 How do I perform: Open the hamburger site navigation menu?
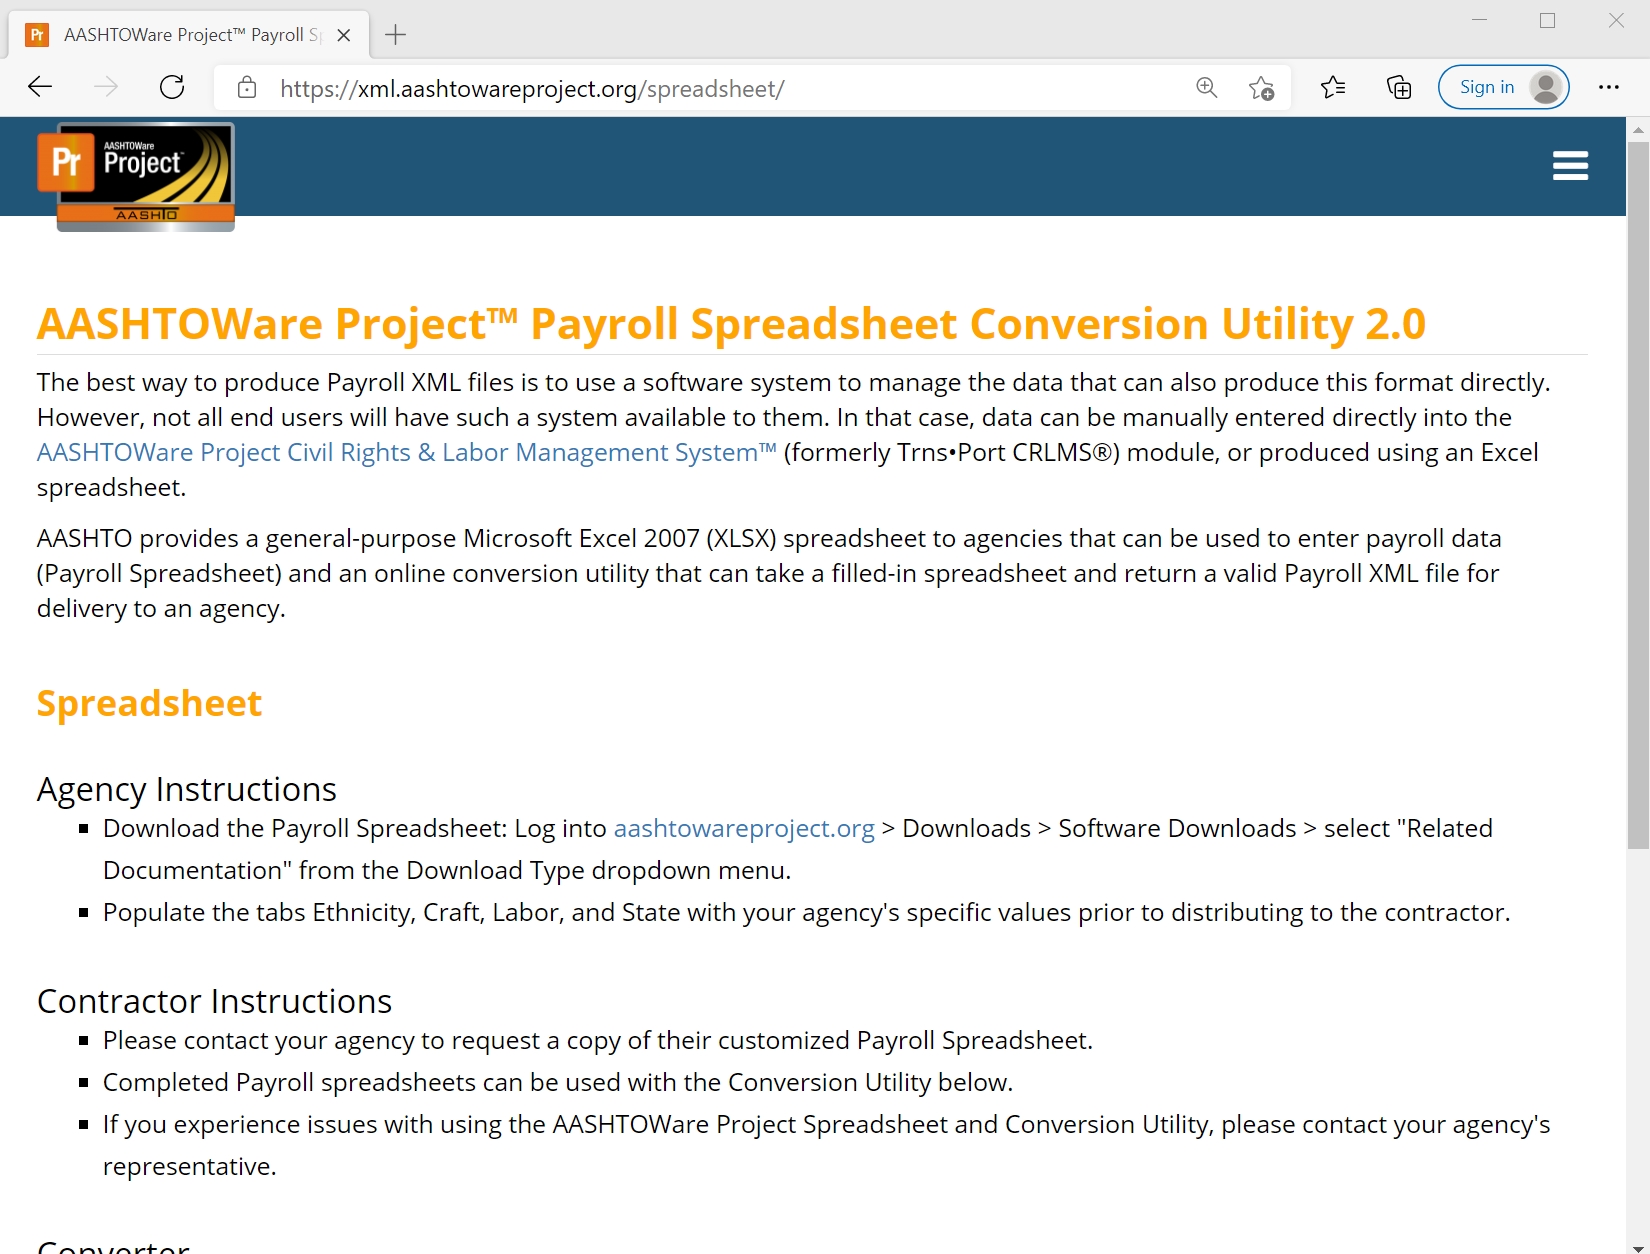[x=1570, y=166]
